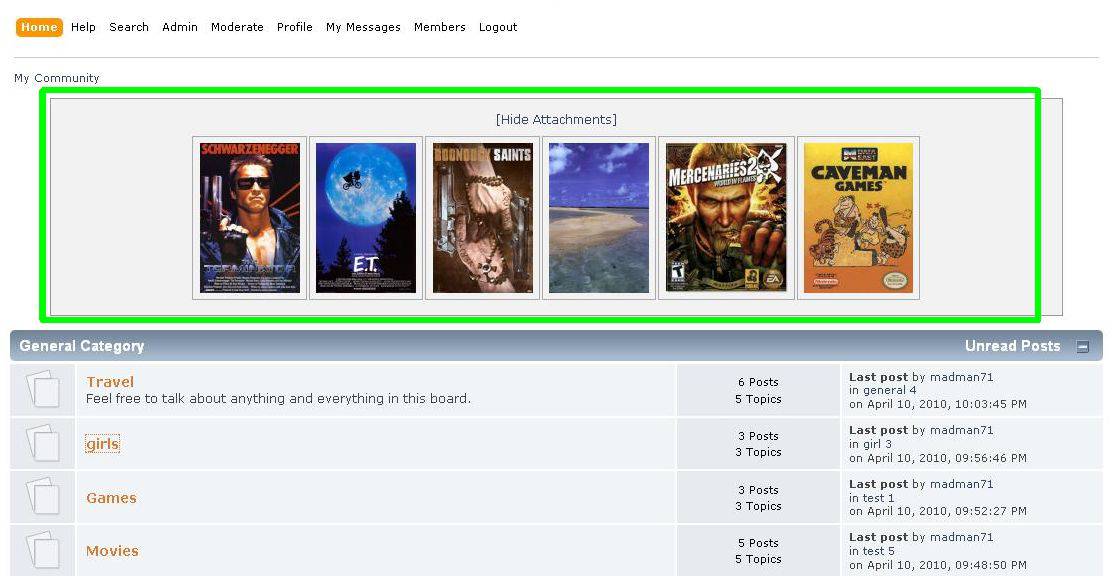Open the 'girl 3' last post link

pyautogui.click(x=877, y=444)
